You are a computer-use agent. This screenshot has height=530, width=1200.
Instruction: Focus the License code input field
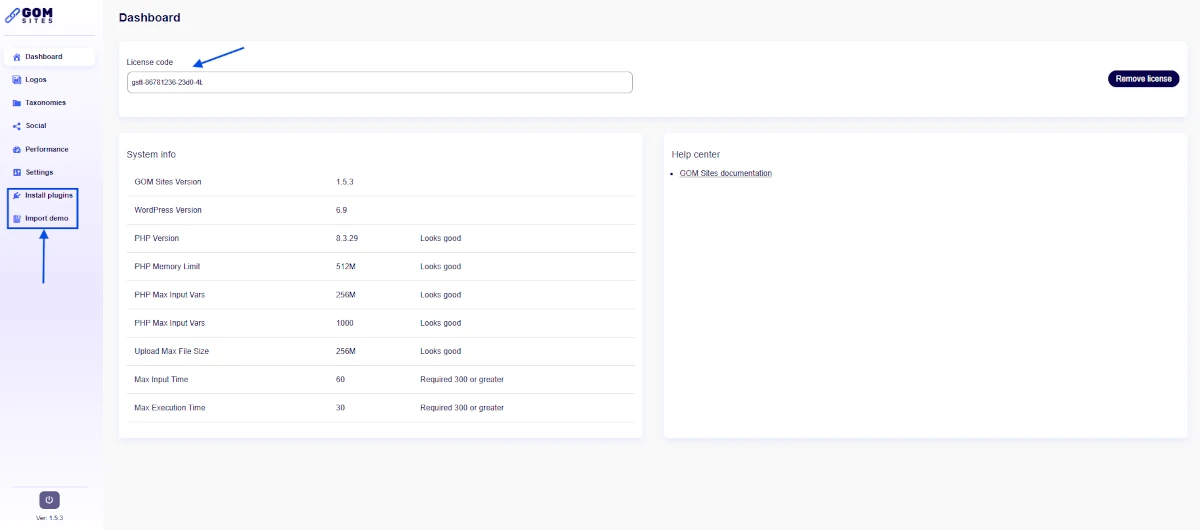click(x=380, y=82)
